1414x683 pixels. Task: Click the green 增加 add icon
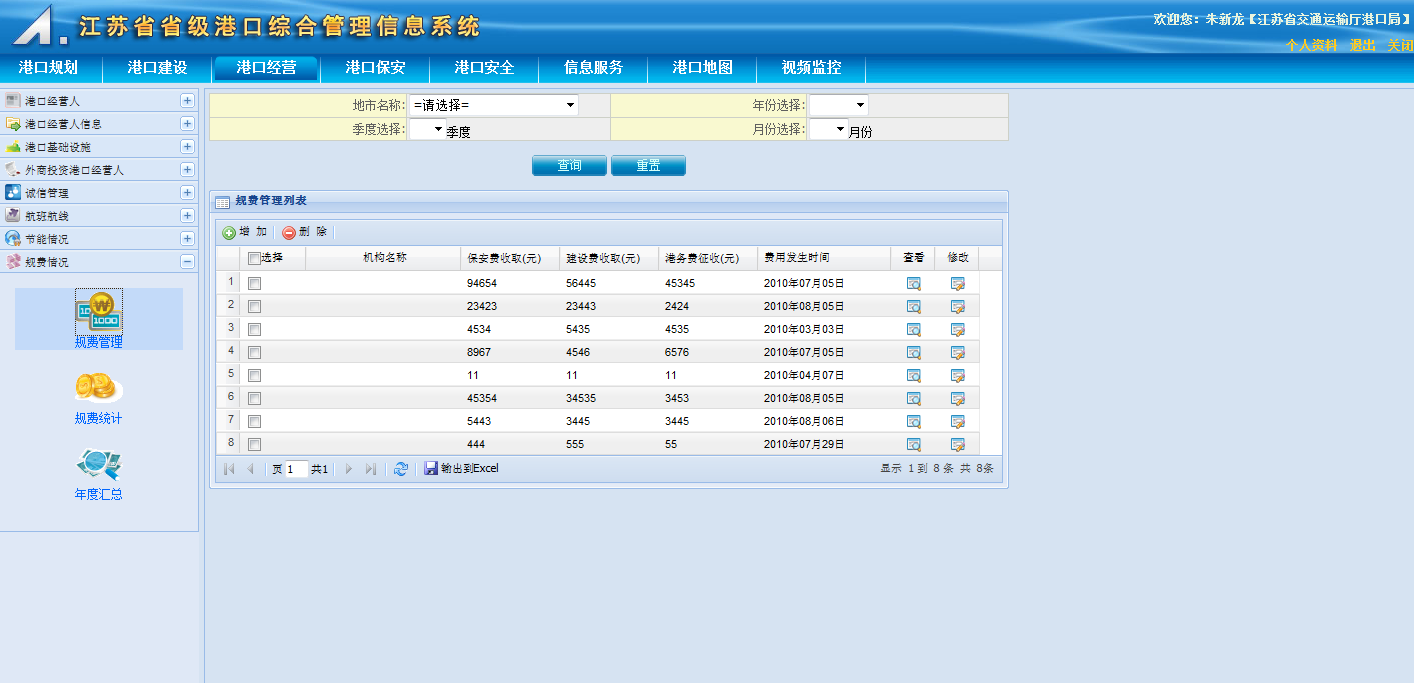point(229,232)
